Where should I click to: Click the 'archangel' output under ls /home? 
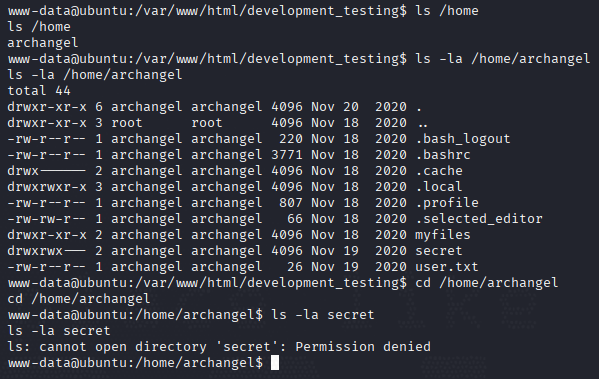click(x=43, y=43)
